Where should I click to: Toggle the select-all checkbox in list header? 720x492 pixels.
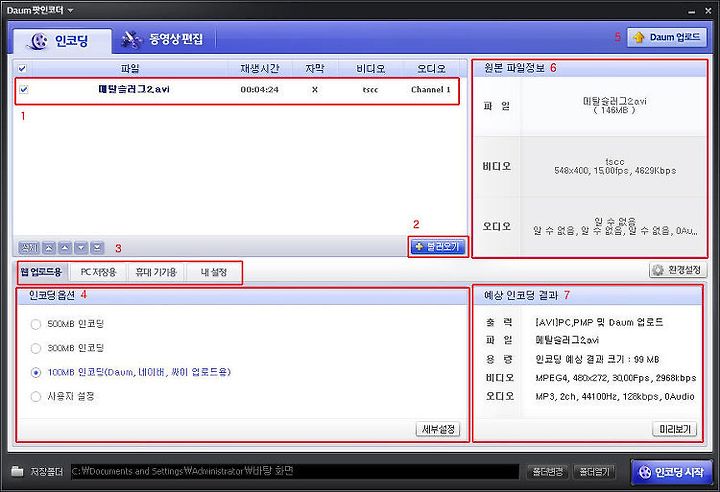click(22, 69)
